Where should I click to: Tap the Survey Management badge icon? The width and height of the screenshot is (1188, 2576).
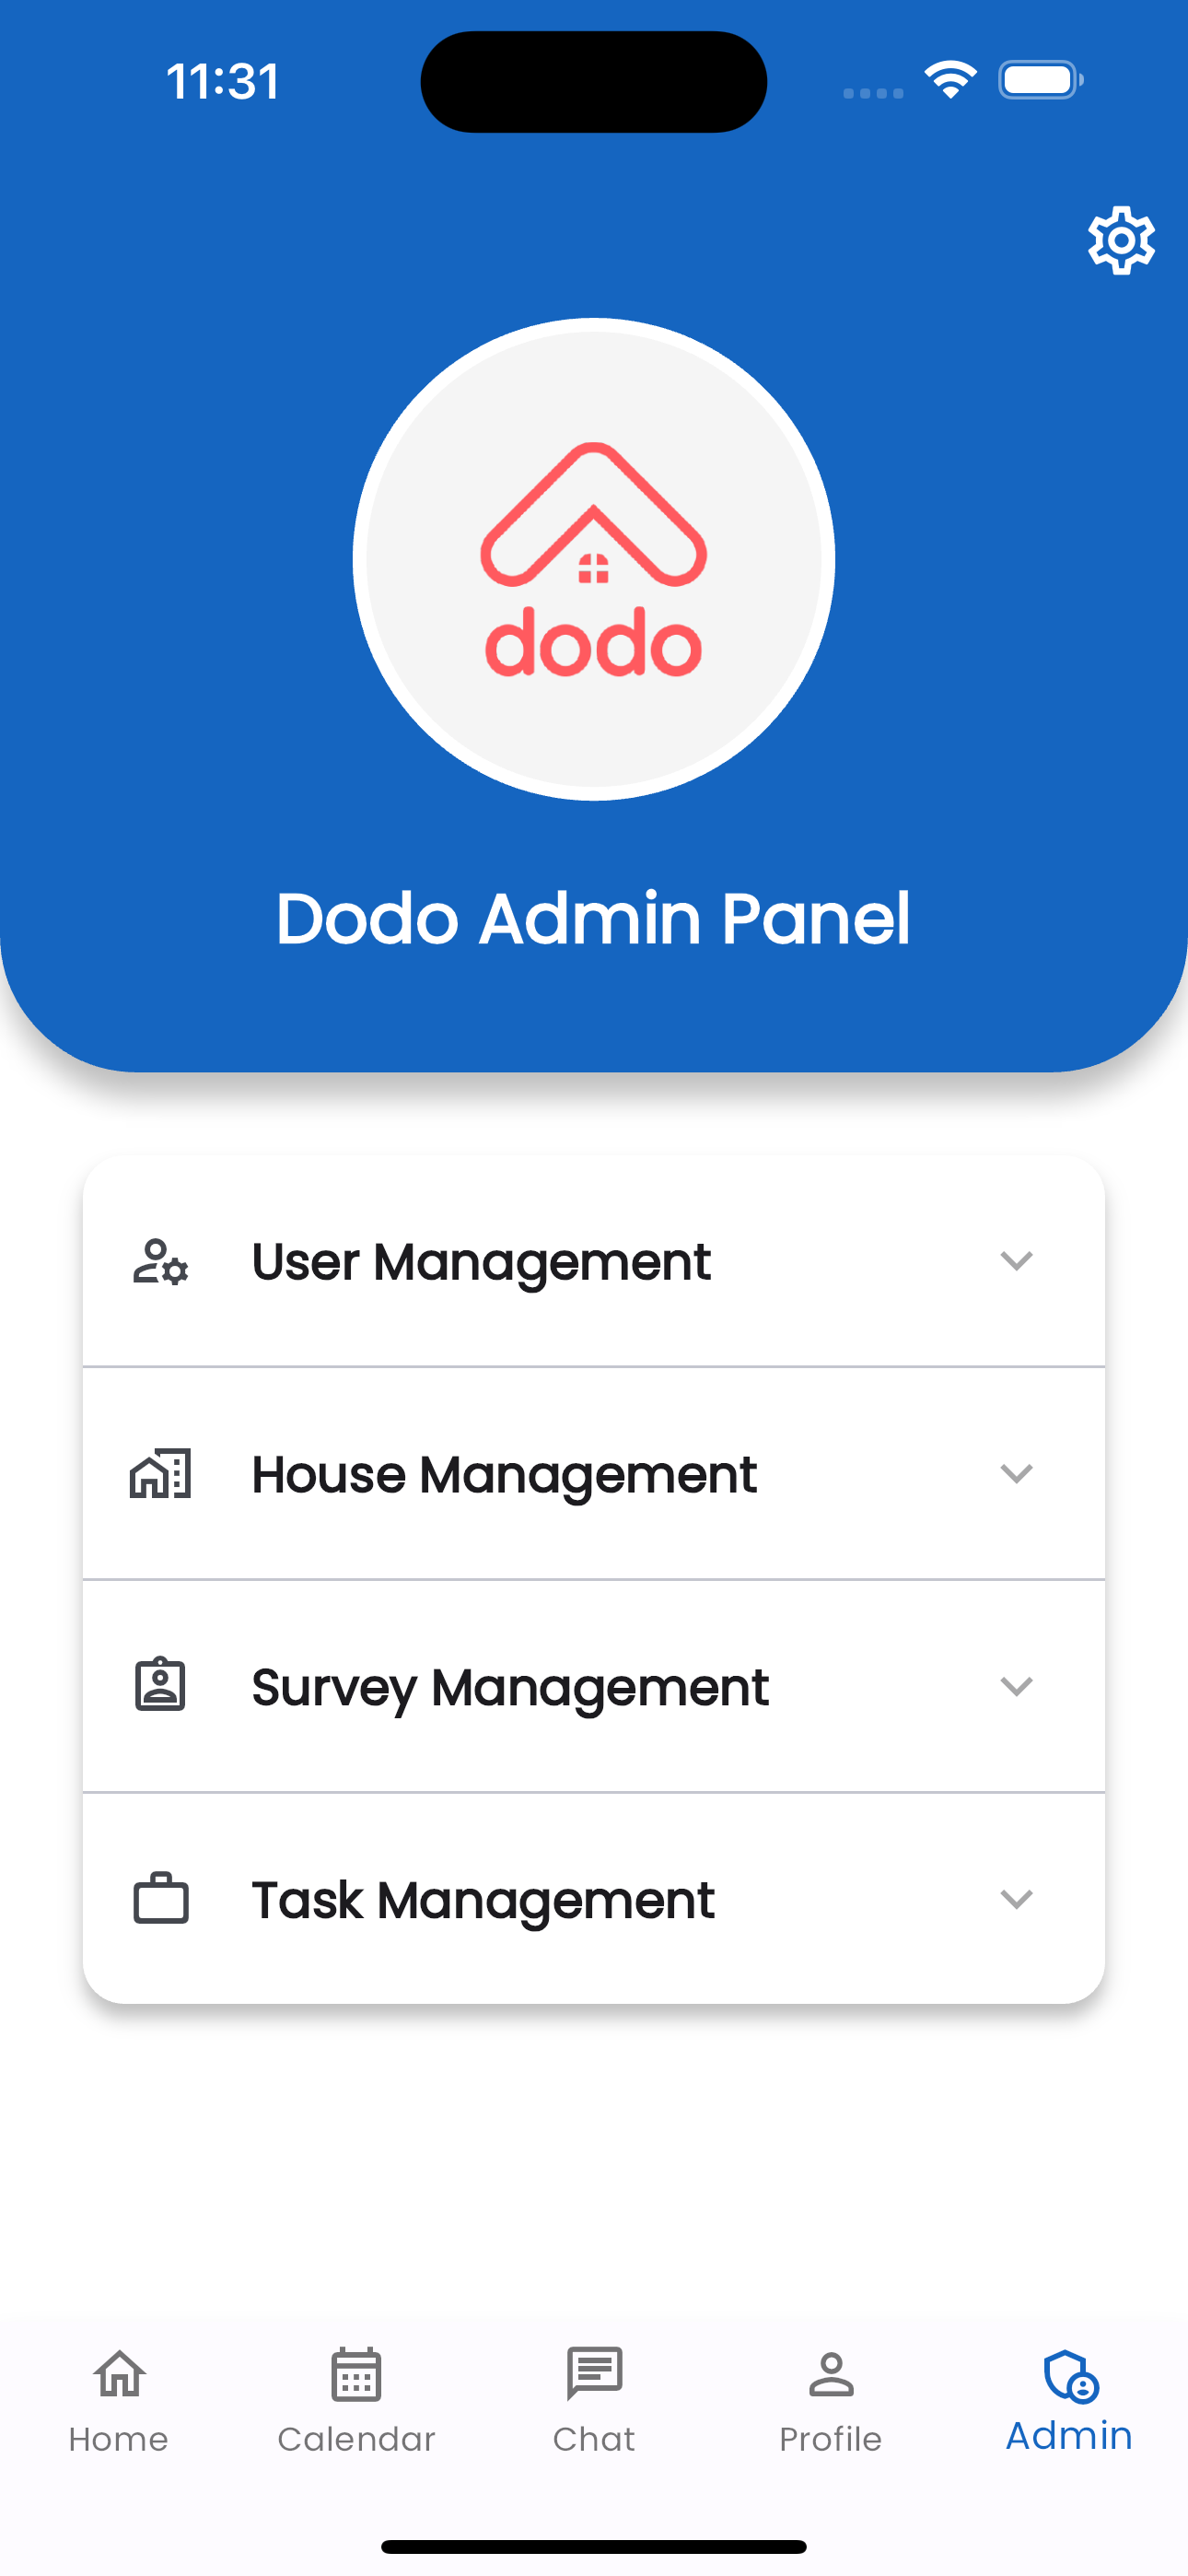(x=160, y=1686)
